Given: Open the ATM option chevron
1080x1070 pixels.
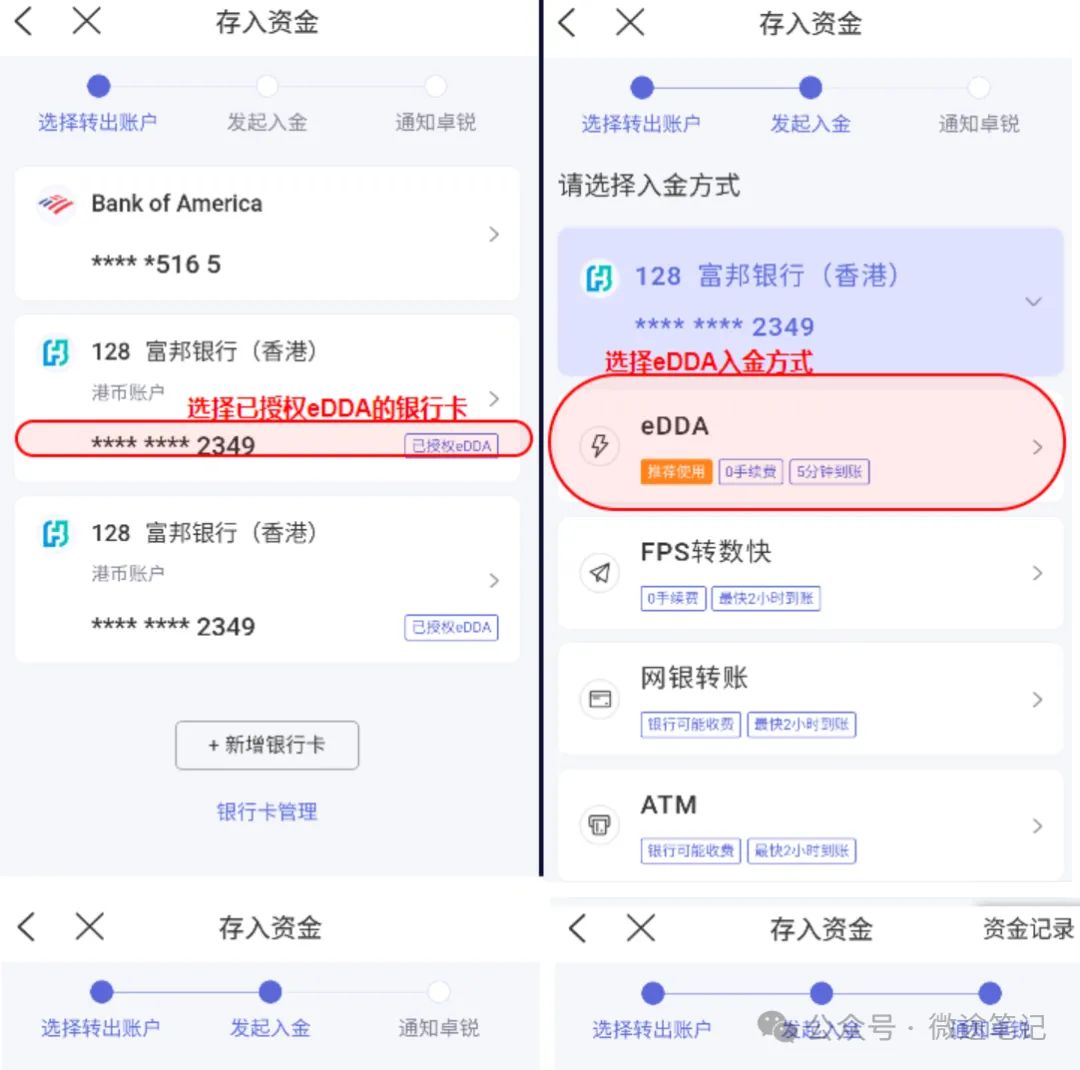Looking at the screenshot, I should [x=1037, y=825].
